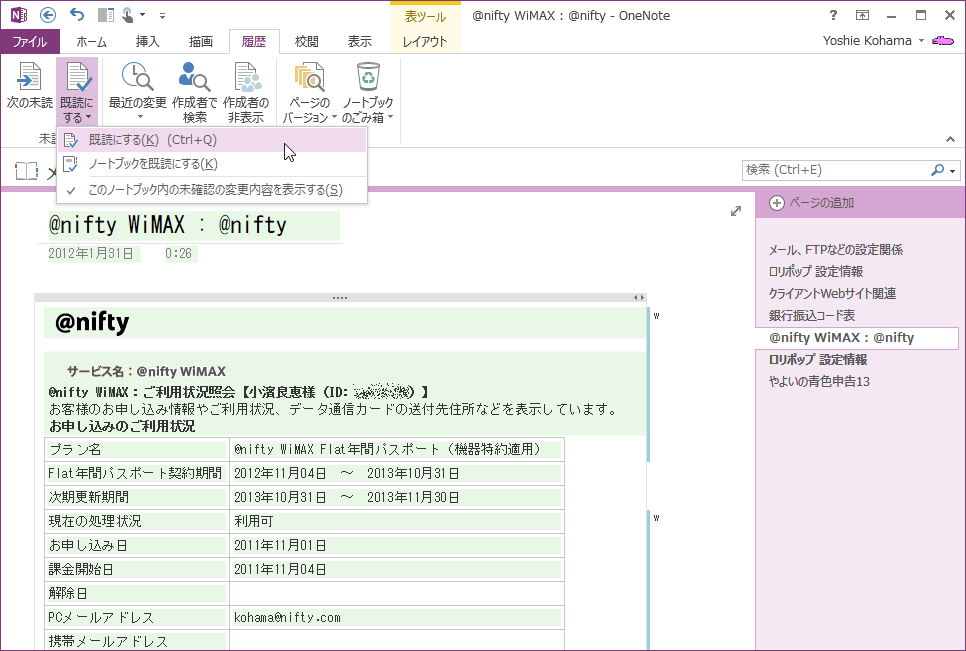
Task: Select menu item 既読にする (Ctrl+Q)
Action: (x=212, y=140)
